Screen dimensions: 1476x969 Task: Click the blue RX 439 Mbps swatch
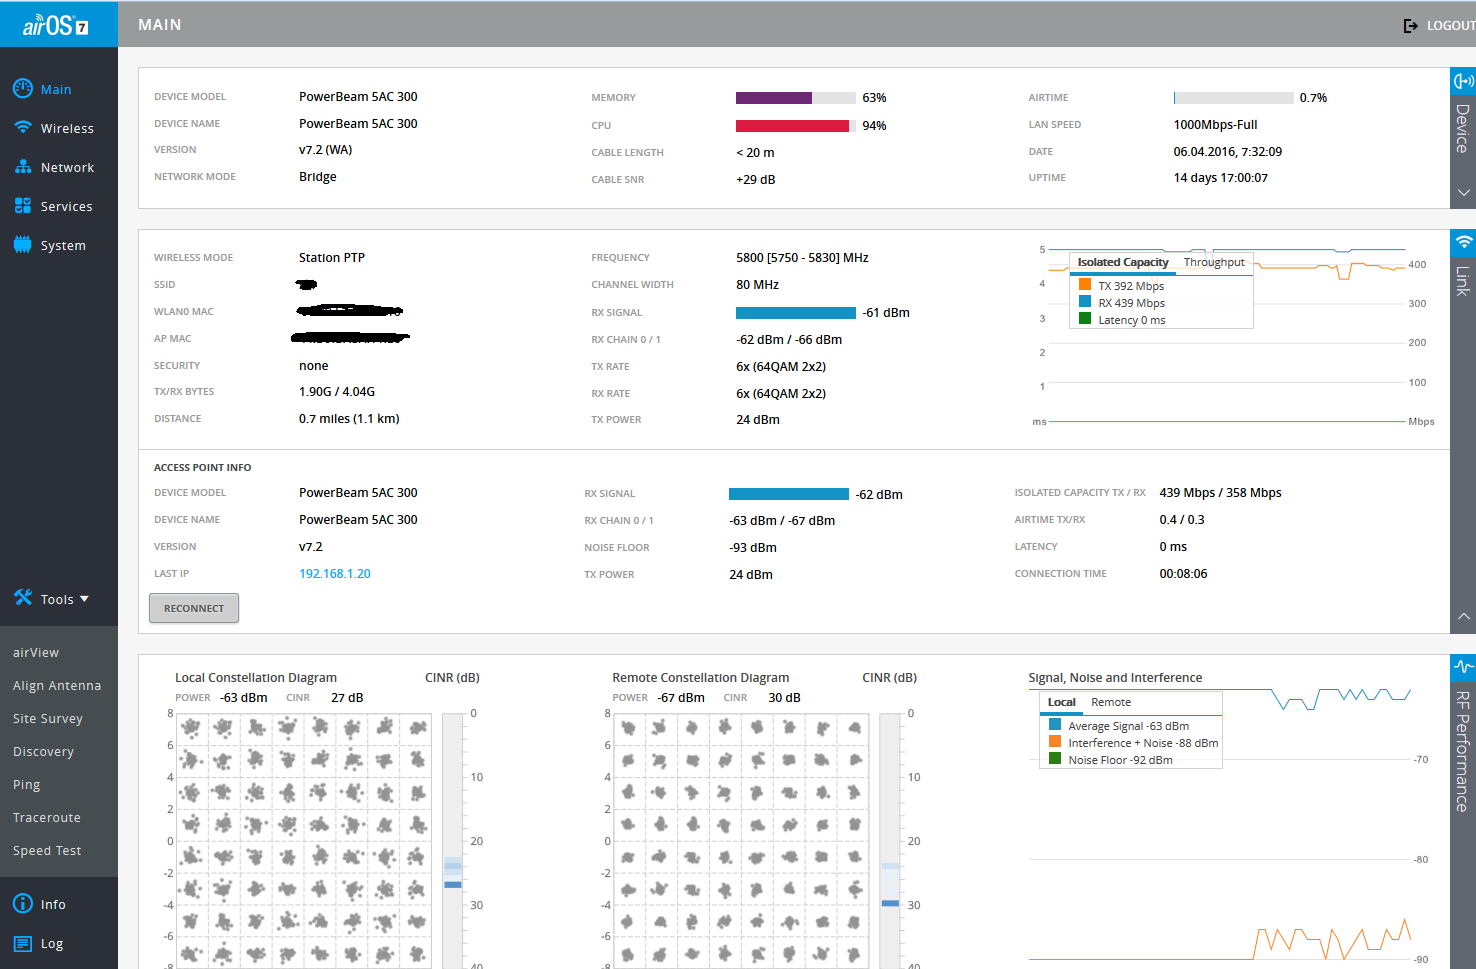click(x=1085, y=302)
